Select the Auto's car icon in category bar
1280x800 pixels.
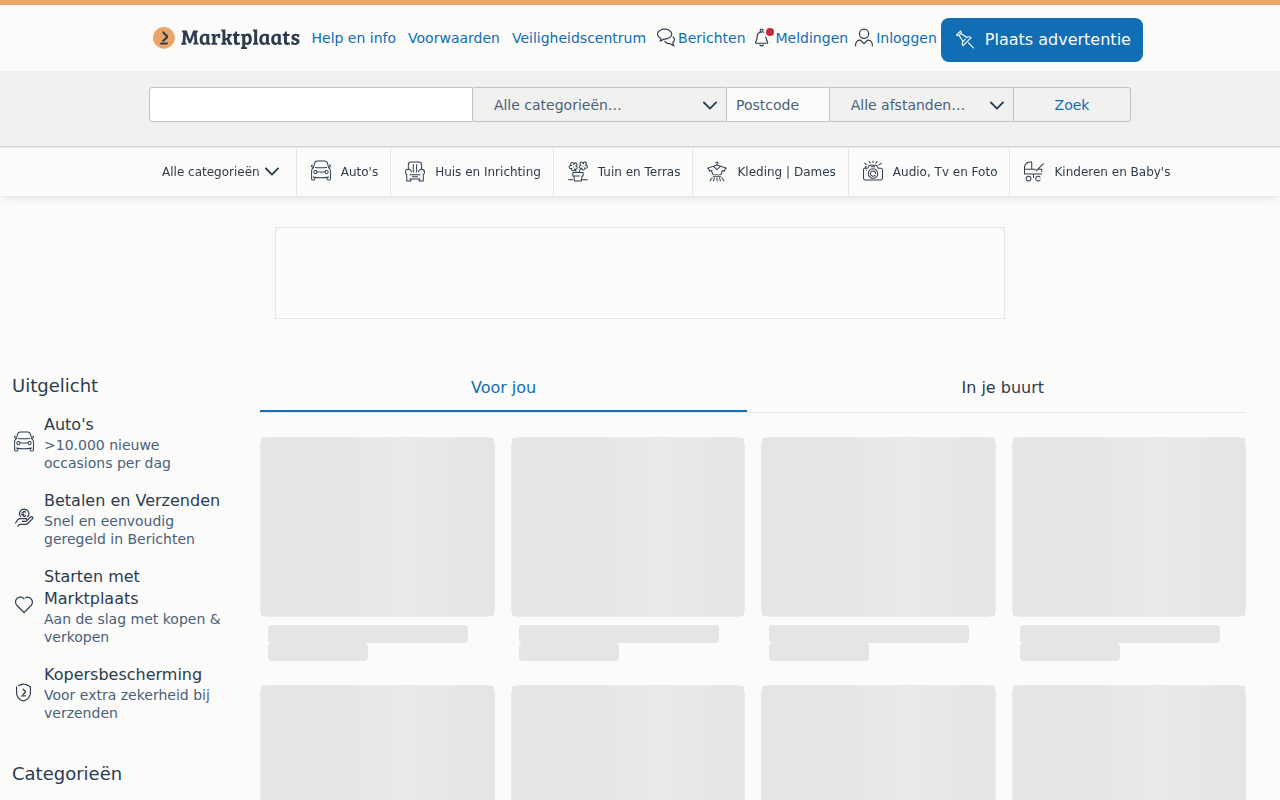[321, 171]
